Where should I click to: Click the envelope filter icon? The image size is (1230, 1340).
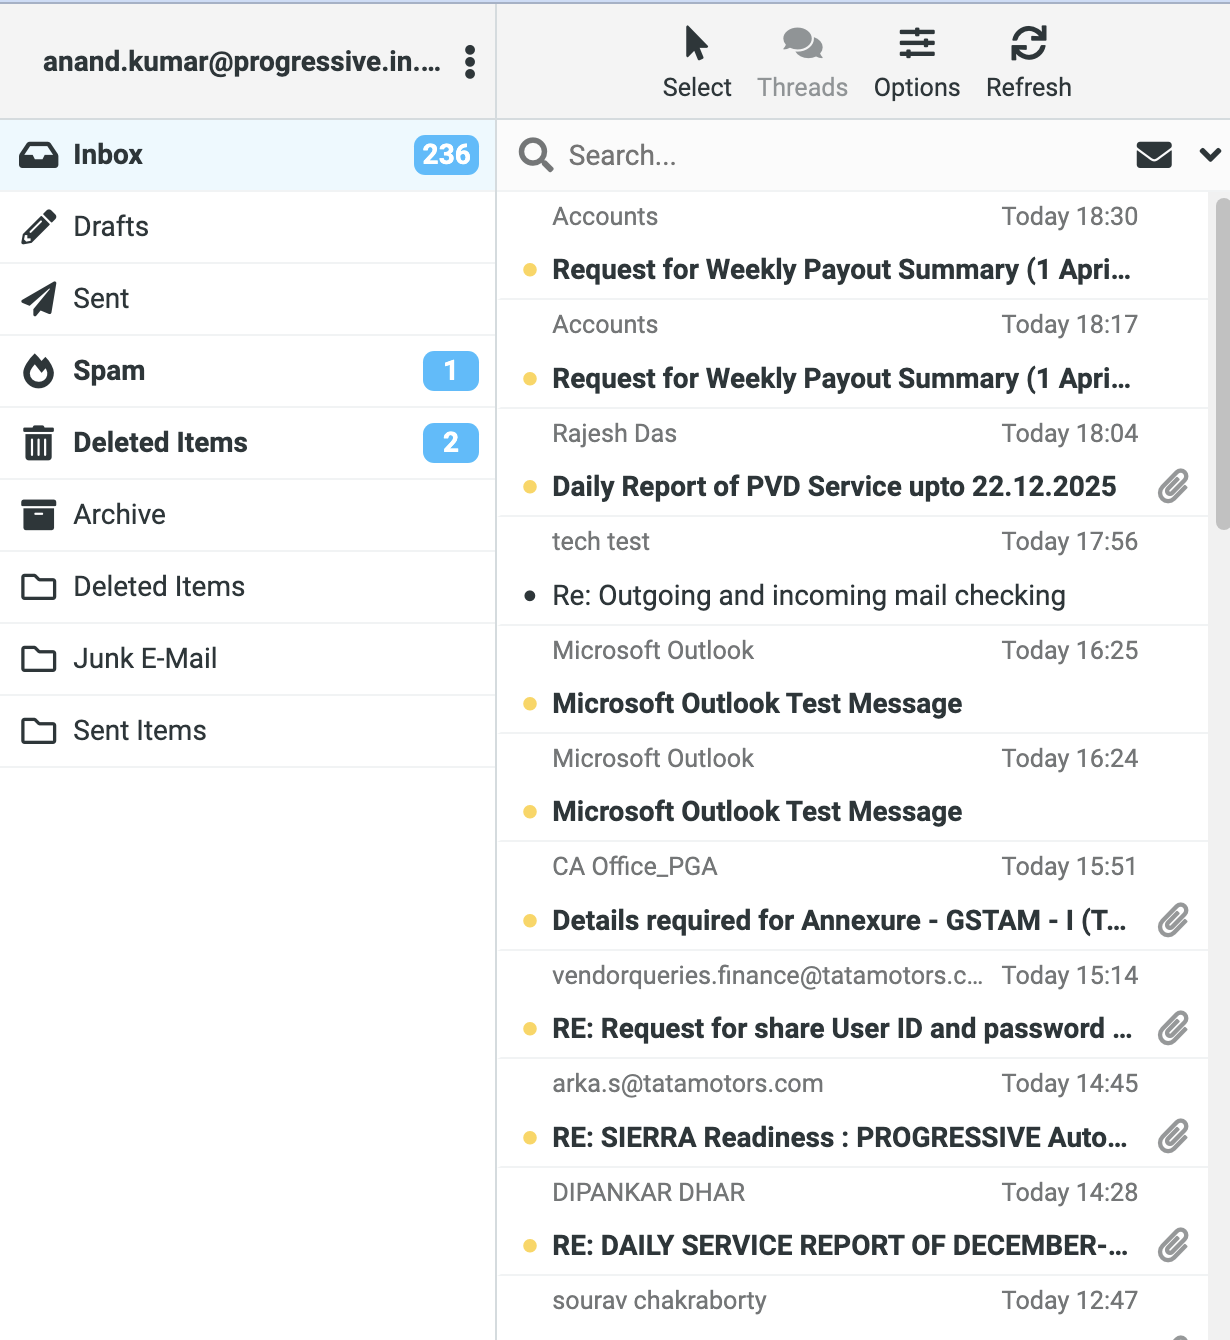tap(1154, 155)
